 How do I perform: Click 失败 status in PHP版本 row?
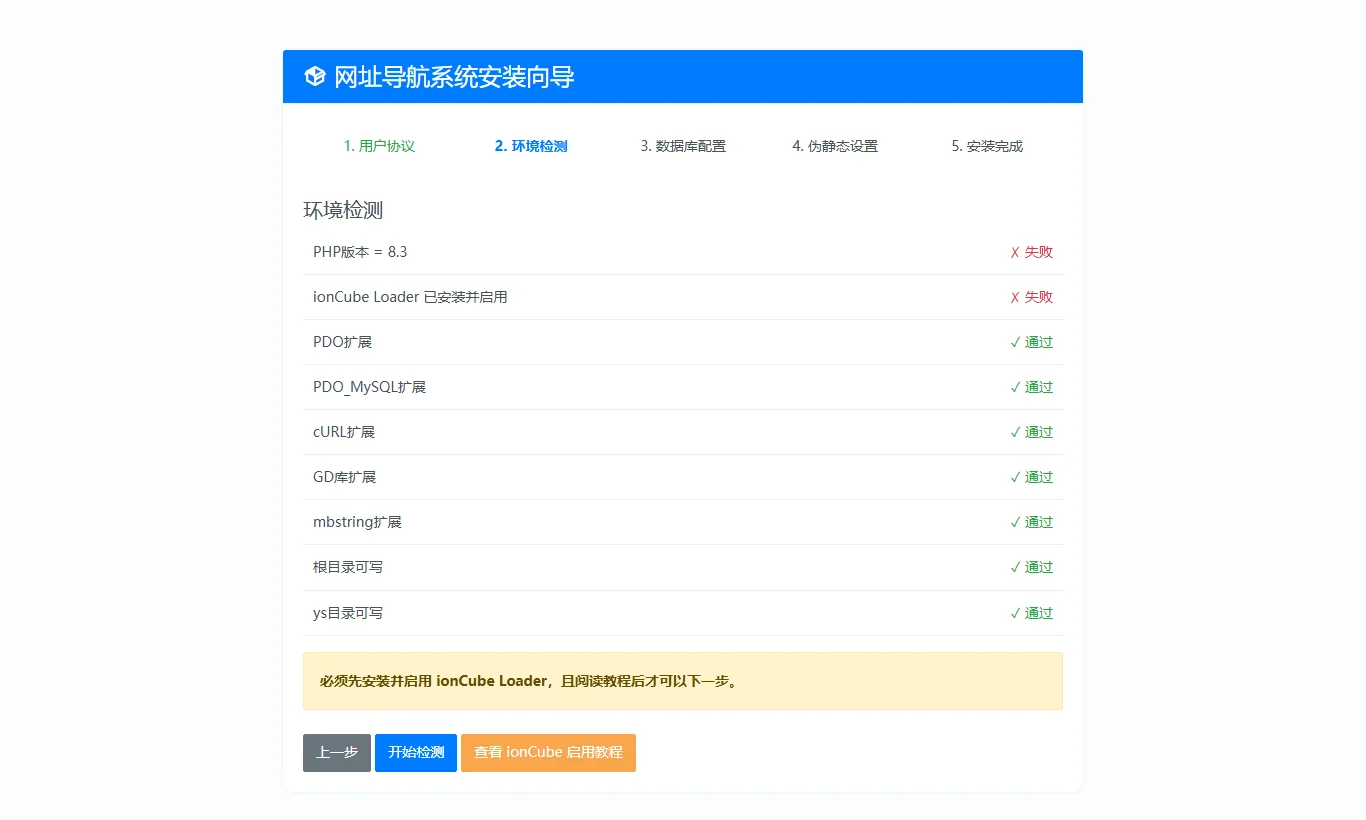[x=1031, y=252]
